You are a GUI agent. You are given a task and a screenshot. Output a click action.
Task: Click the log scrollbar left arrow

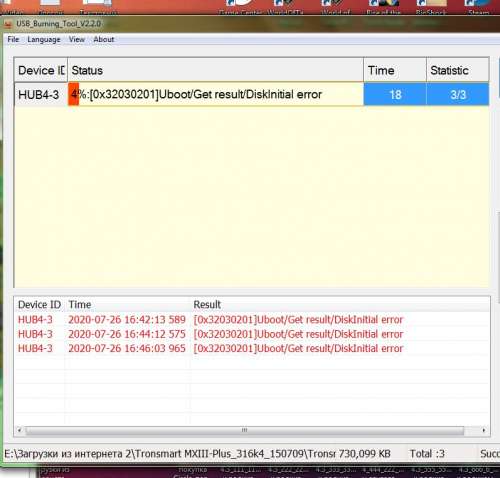coord(19,430)
